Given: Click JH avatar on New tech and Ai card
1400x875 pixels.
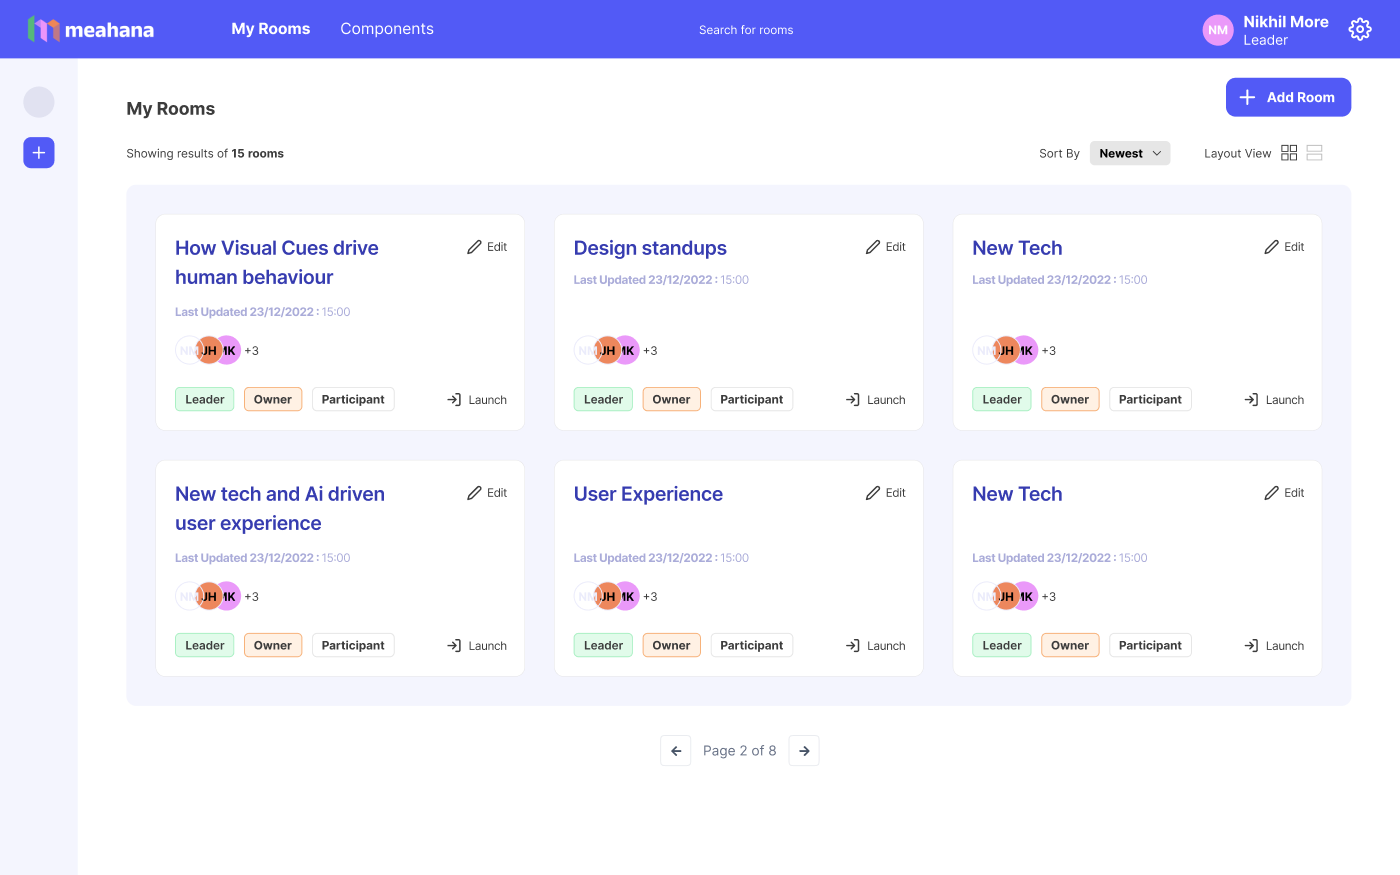Looking at the screenshot, I should point(208,596).
